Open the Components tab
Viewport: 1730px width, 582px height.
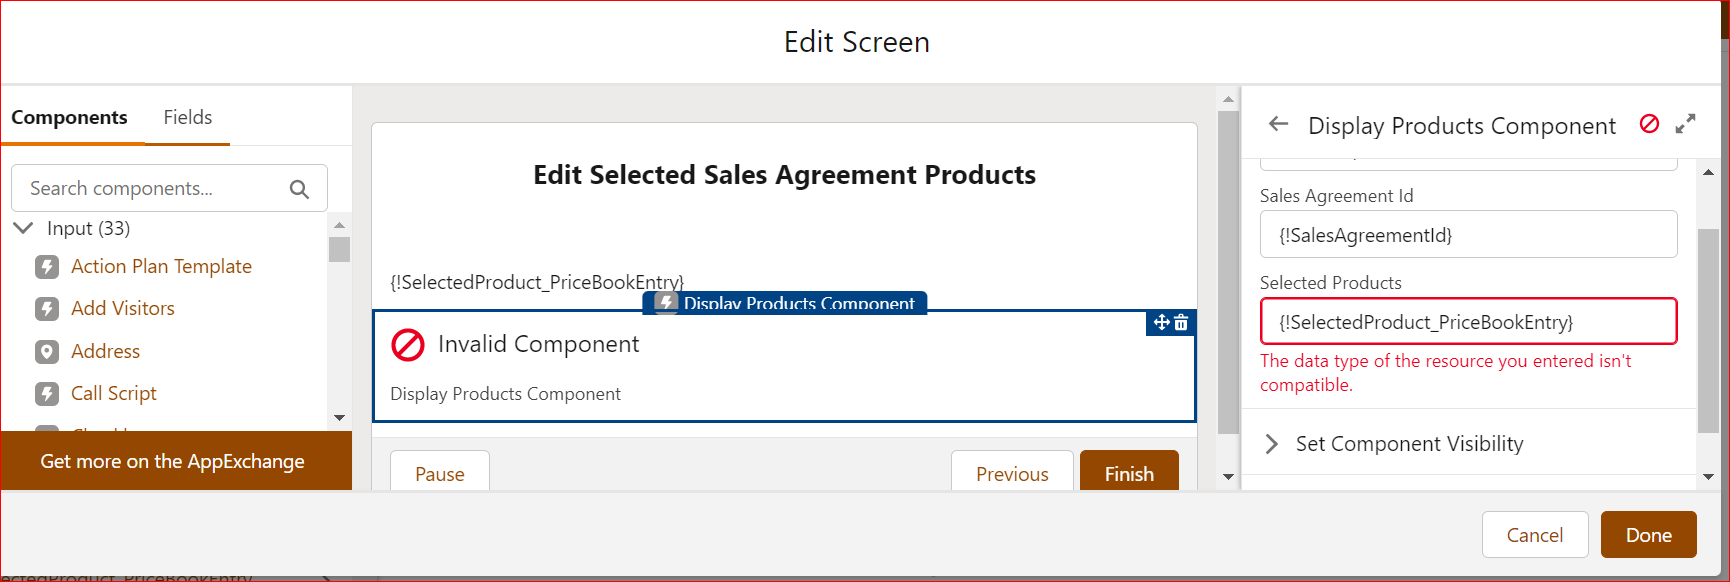(69, 118)
